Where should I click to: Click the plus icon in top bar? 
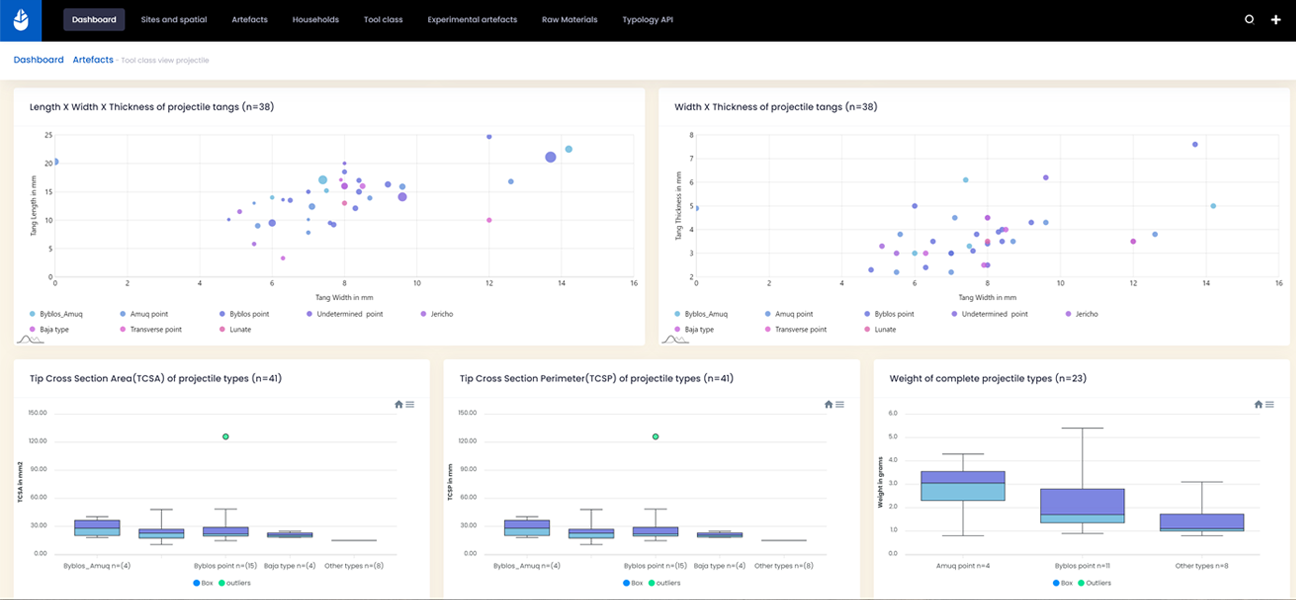point(1276,20)
